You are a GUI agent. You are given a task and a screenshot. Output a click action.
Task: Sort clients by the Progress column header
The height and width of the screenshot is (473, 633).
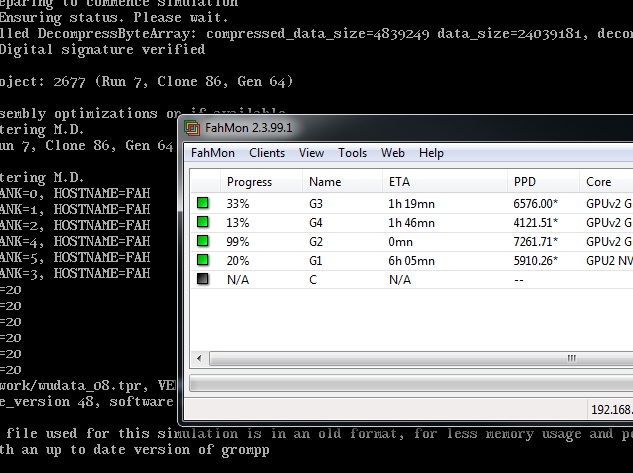261,182
